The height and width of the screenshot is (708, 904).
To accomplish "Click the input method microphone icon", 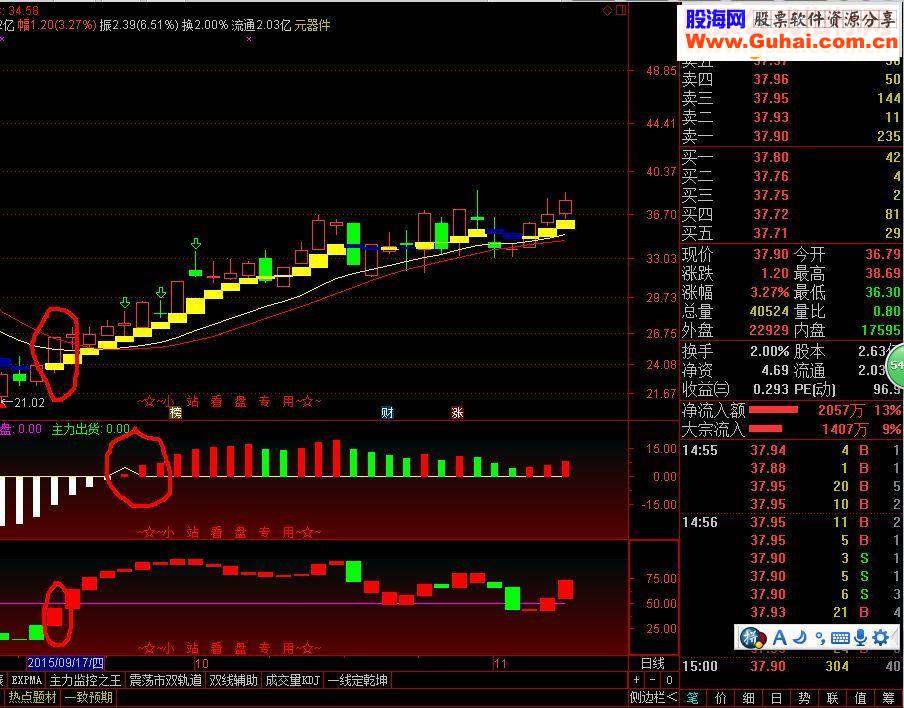I will 860,638.
